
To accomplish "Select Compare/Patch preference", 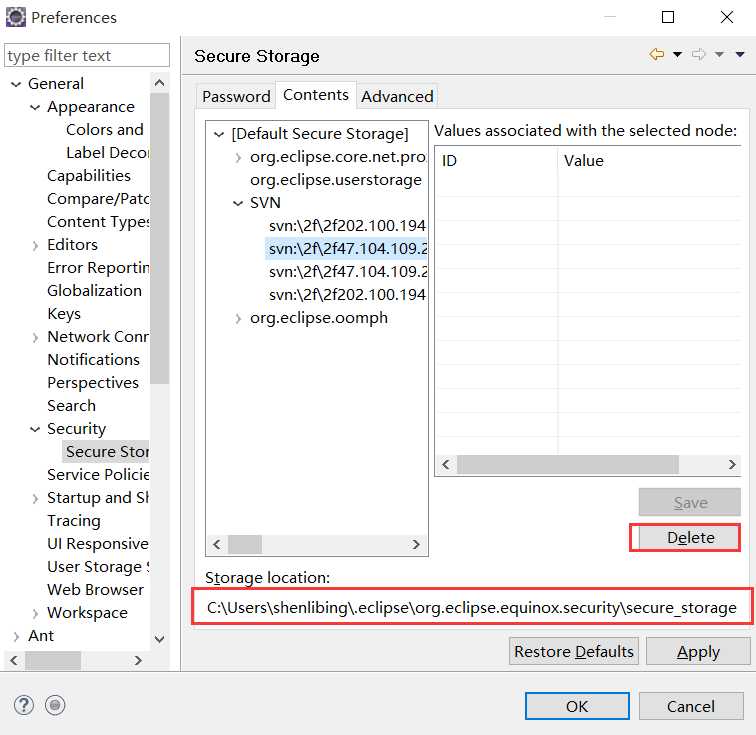I will tap(98, 199).
